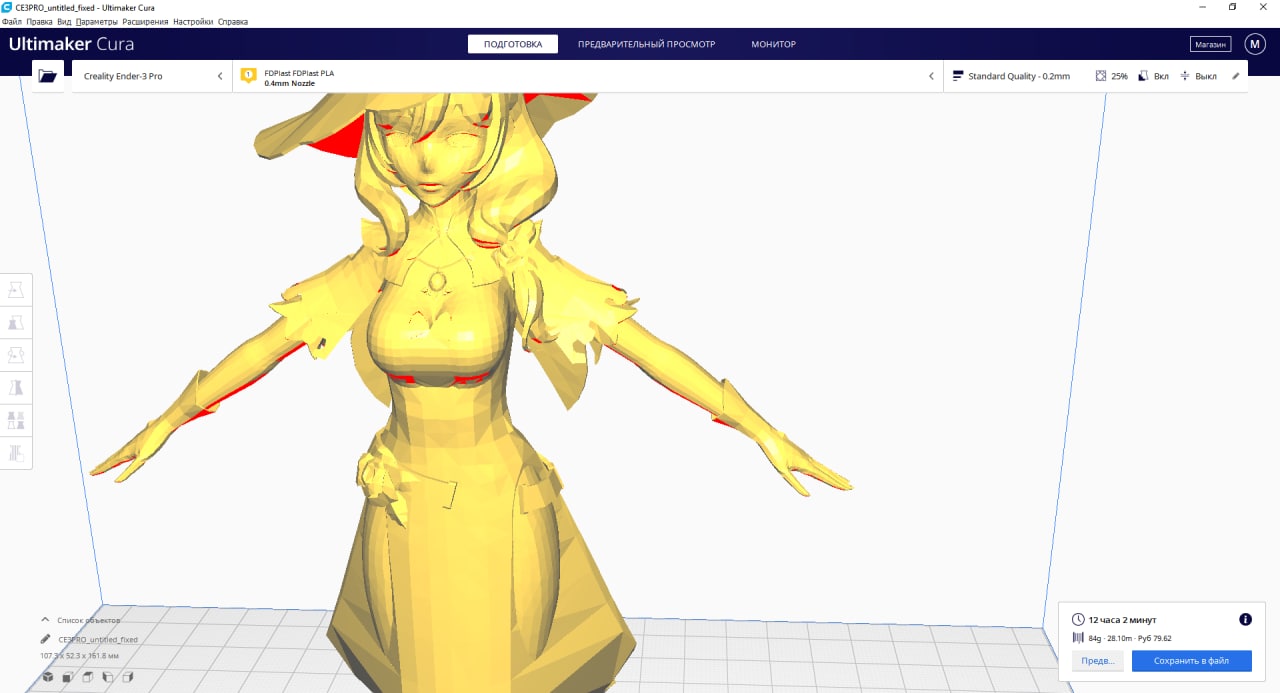
Task: Open the account avatar M
Action: point(1255,44)
